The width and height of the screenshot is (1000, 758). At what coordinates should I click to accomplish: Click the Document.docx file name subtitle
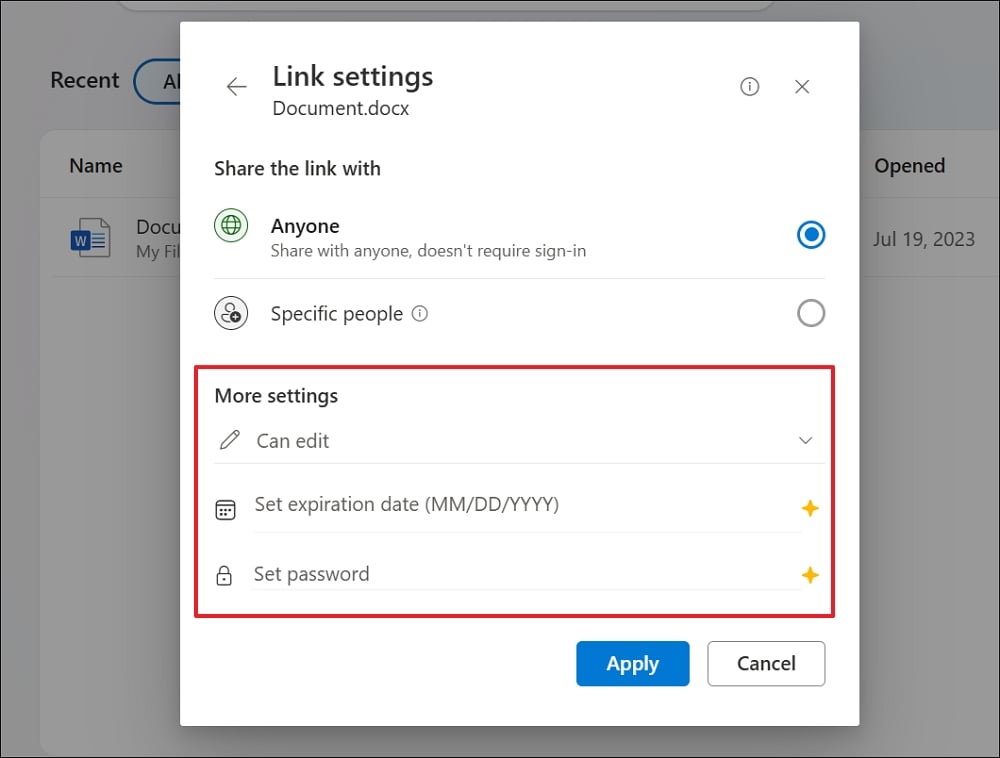tap(341, 108)
